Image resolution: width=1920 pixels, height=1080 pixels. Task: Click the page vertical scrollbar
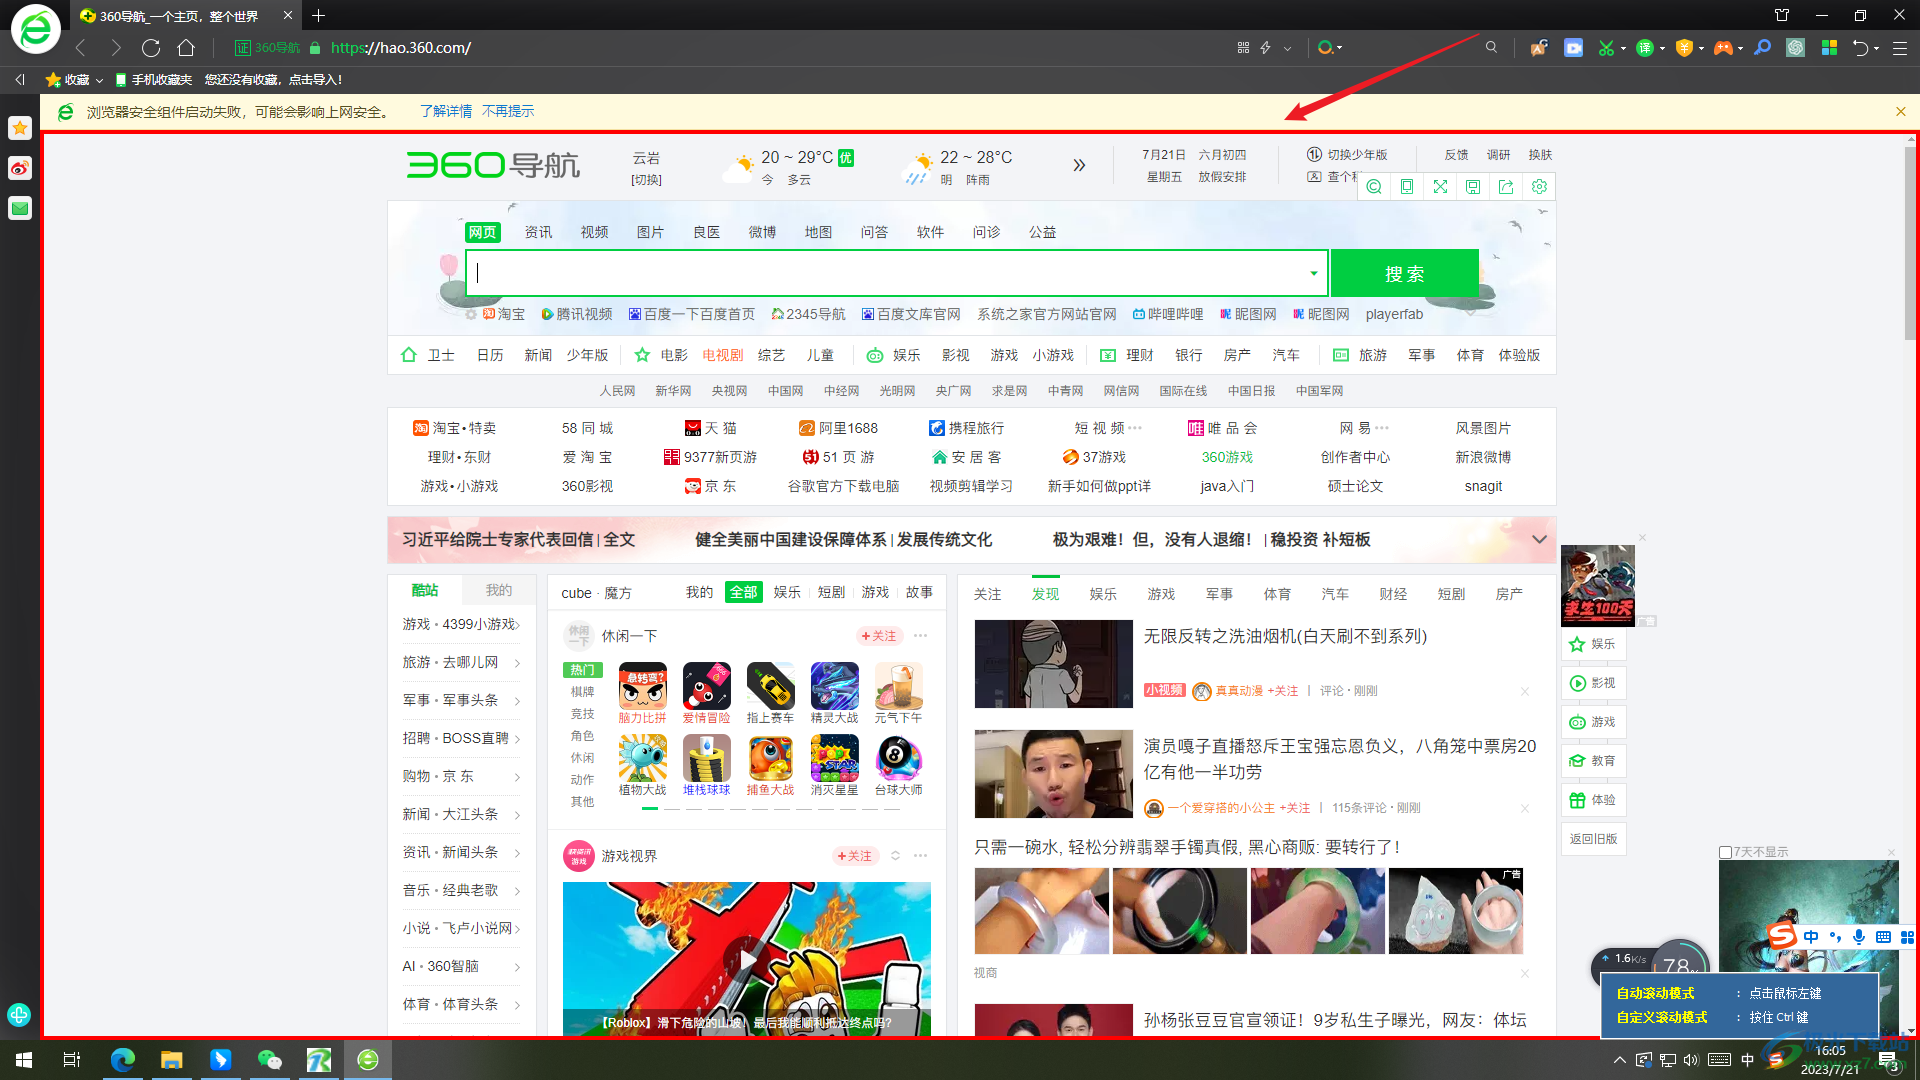coord(1911,246)
